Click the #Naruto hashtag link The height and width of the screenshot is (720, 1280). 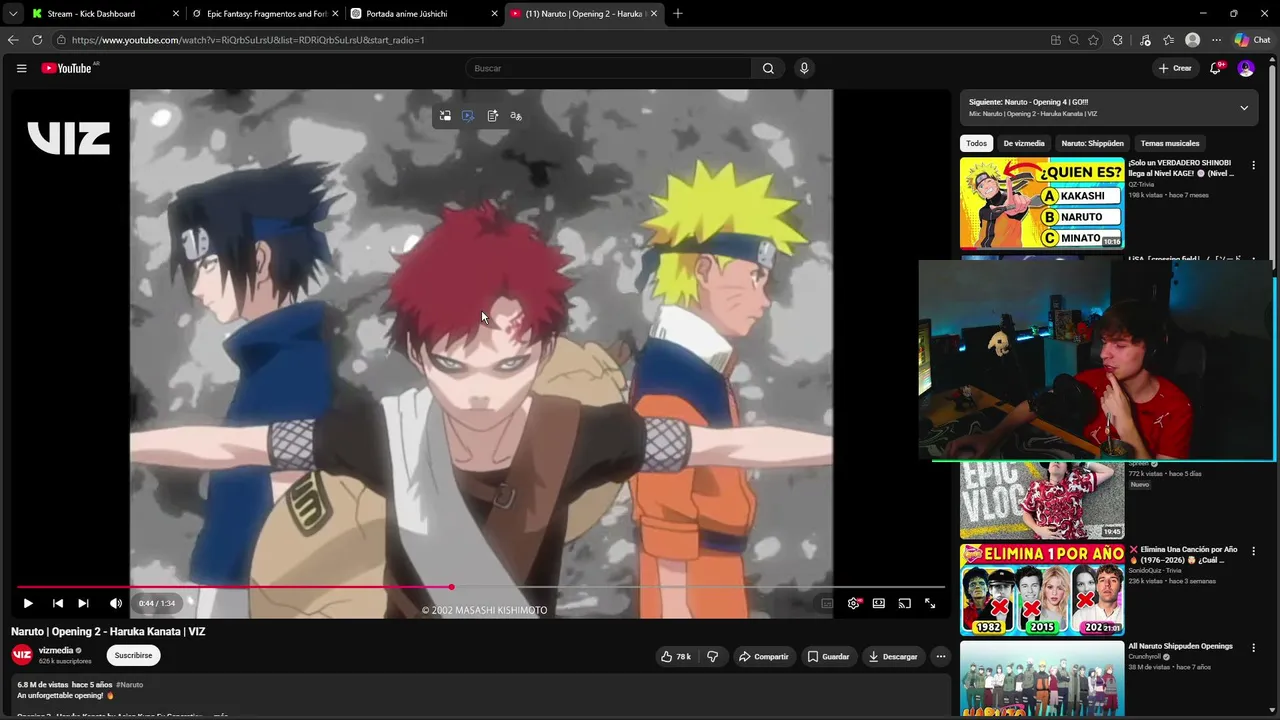[129, 685]
